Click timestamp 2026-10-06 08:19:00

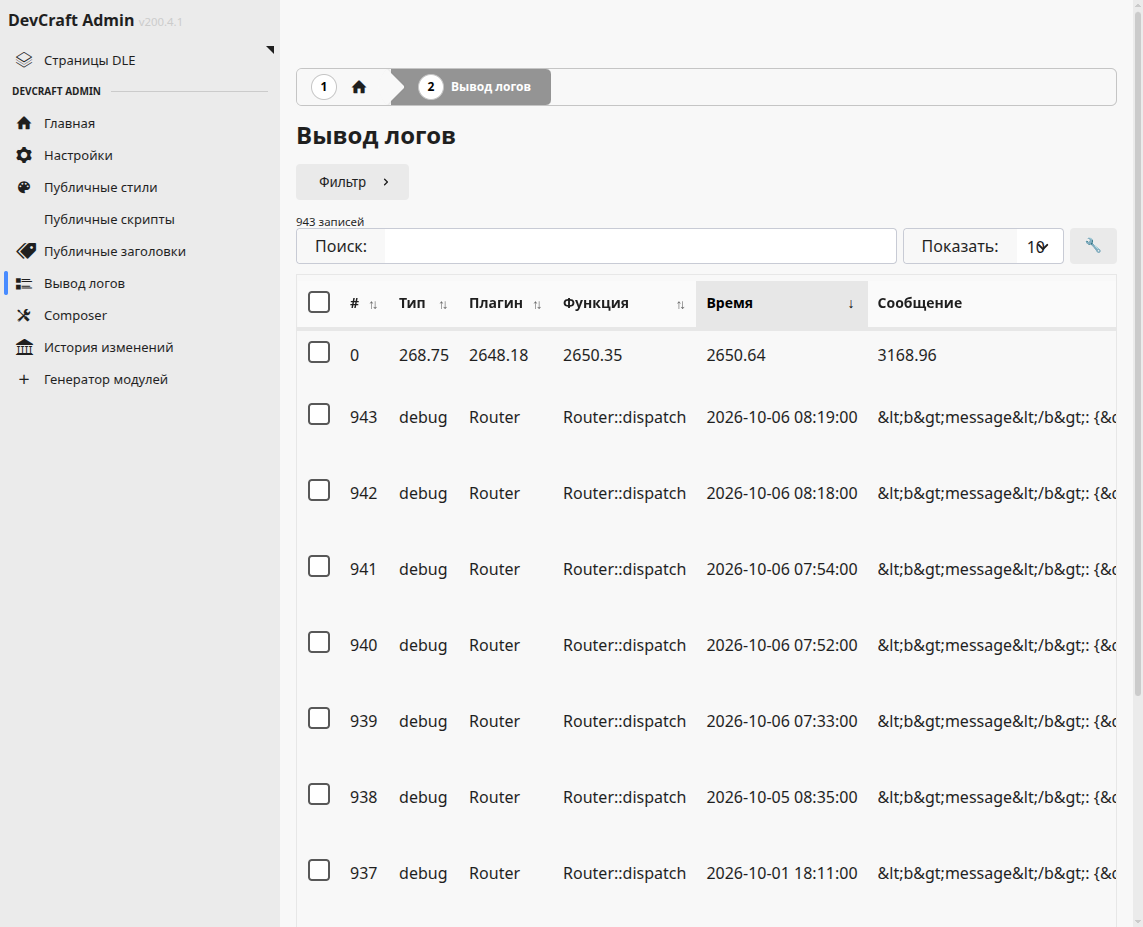point(781,418)
